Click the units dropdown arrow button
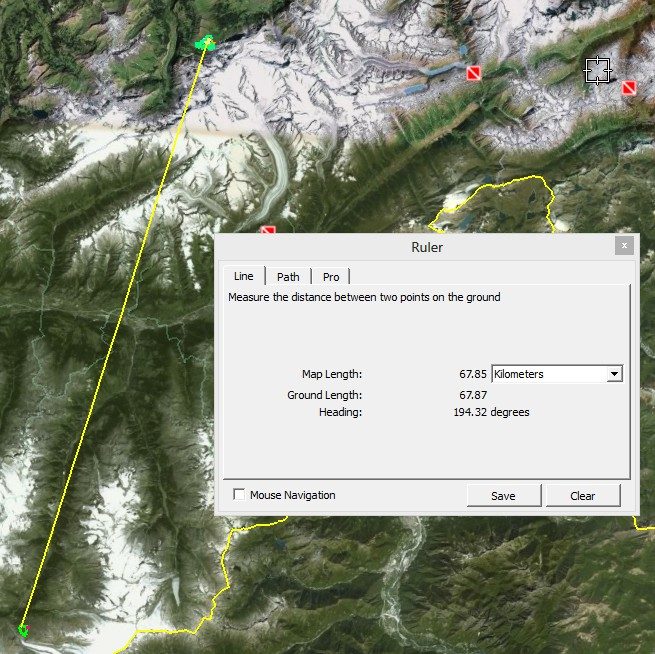This screenshot has height=654, width=655. coord(615,374)
